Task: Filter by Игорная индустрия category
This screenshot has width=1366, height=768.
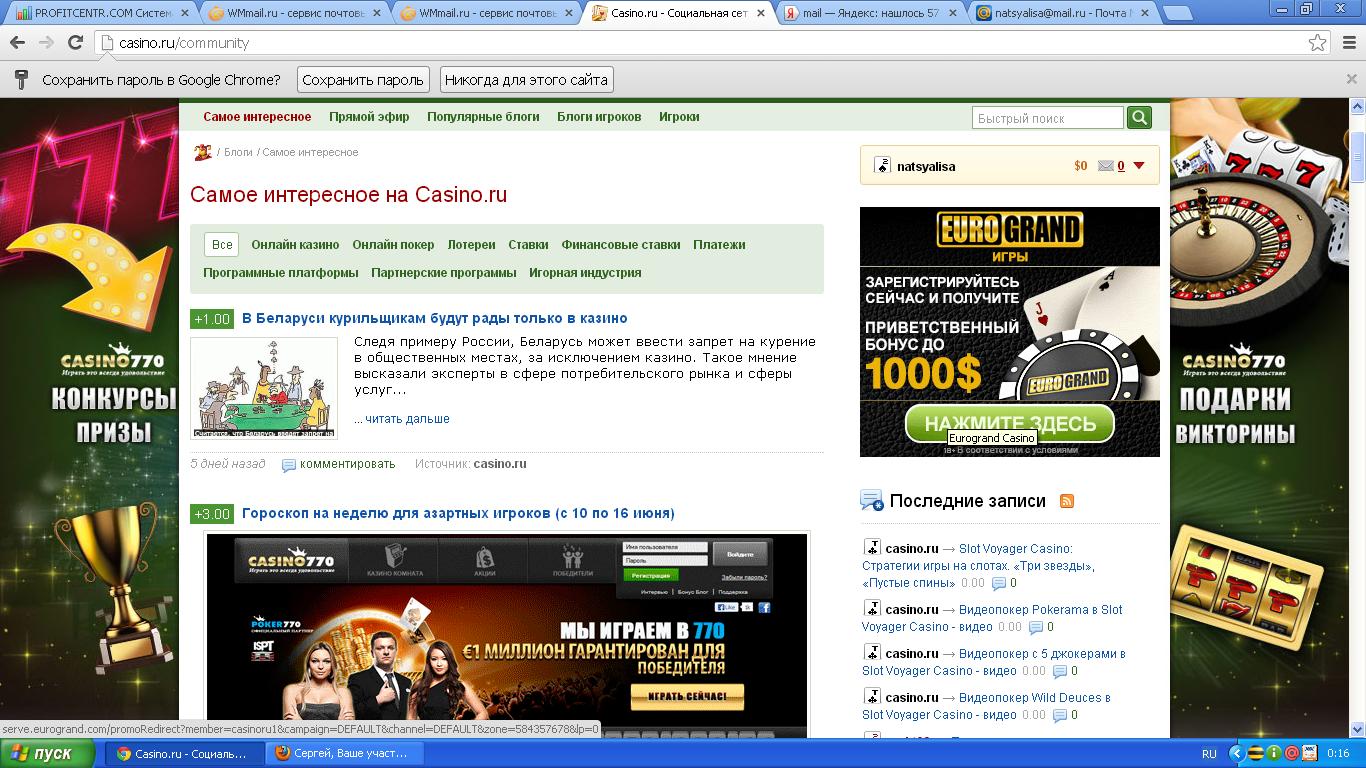Action: (x=585, y=273)
